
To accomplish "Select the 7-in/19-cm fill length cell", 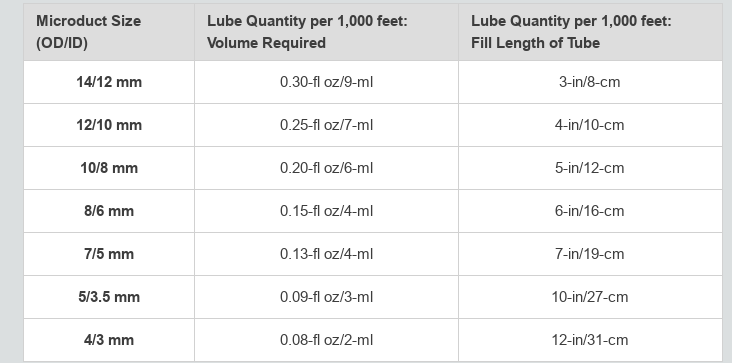I will pos(590,254).
